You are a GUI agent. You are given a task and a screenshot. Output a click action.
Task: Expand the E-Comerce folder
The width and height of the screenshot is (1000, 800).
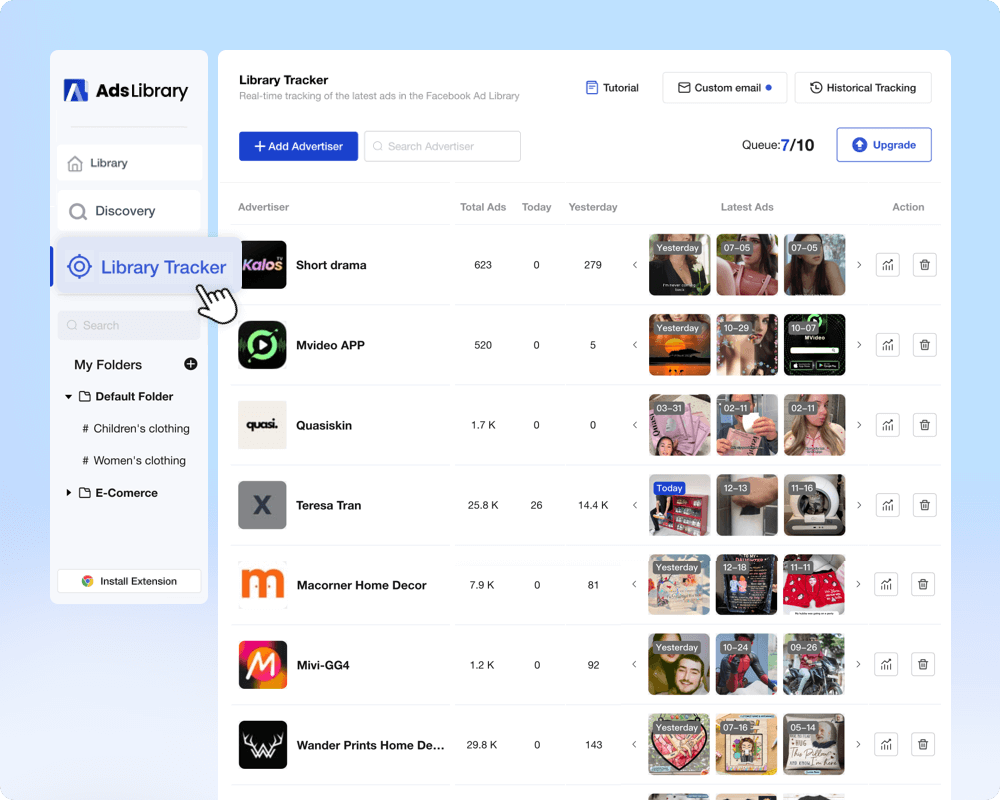pos(68,493)
